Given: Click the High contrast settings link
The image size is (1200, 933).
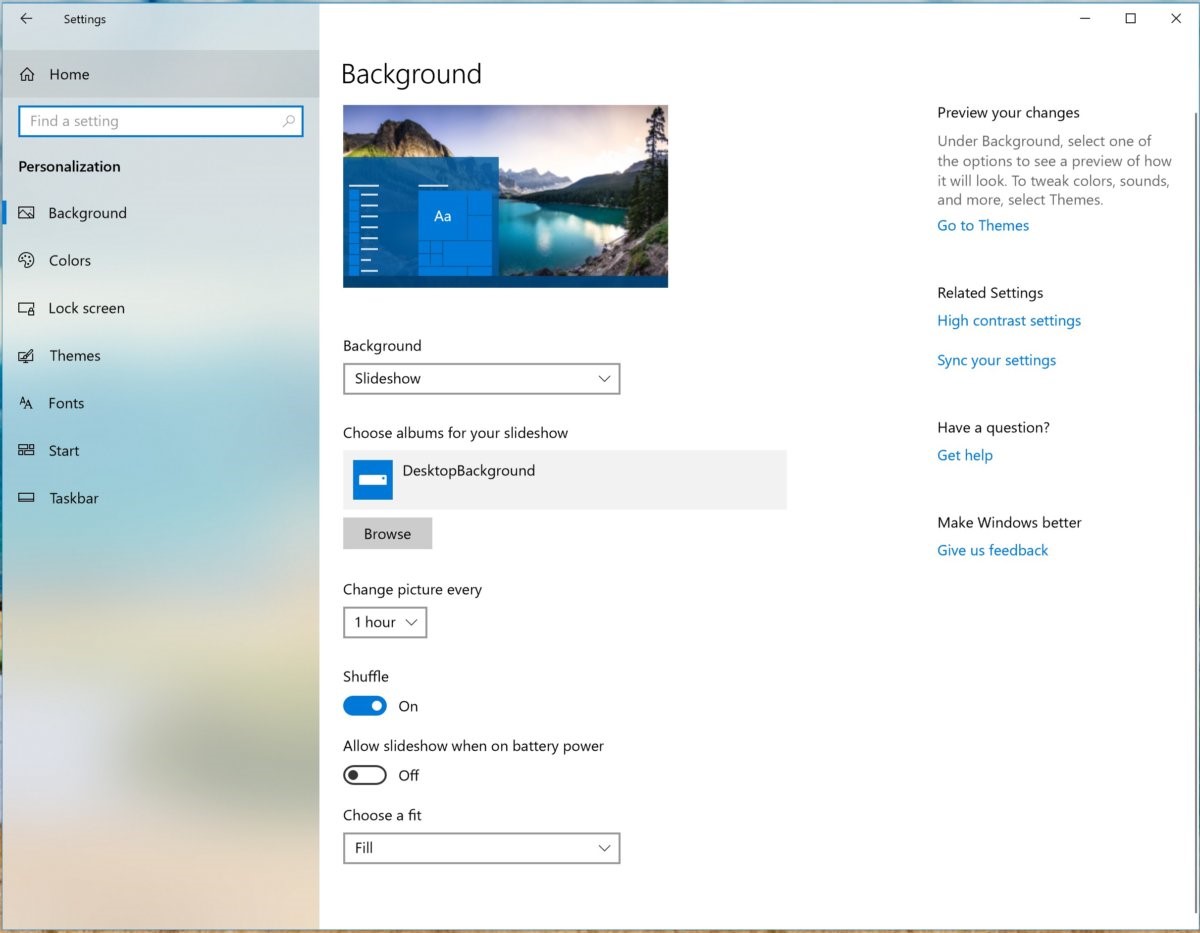Looking at the screenshot, I should pos(1009,321).
